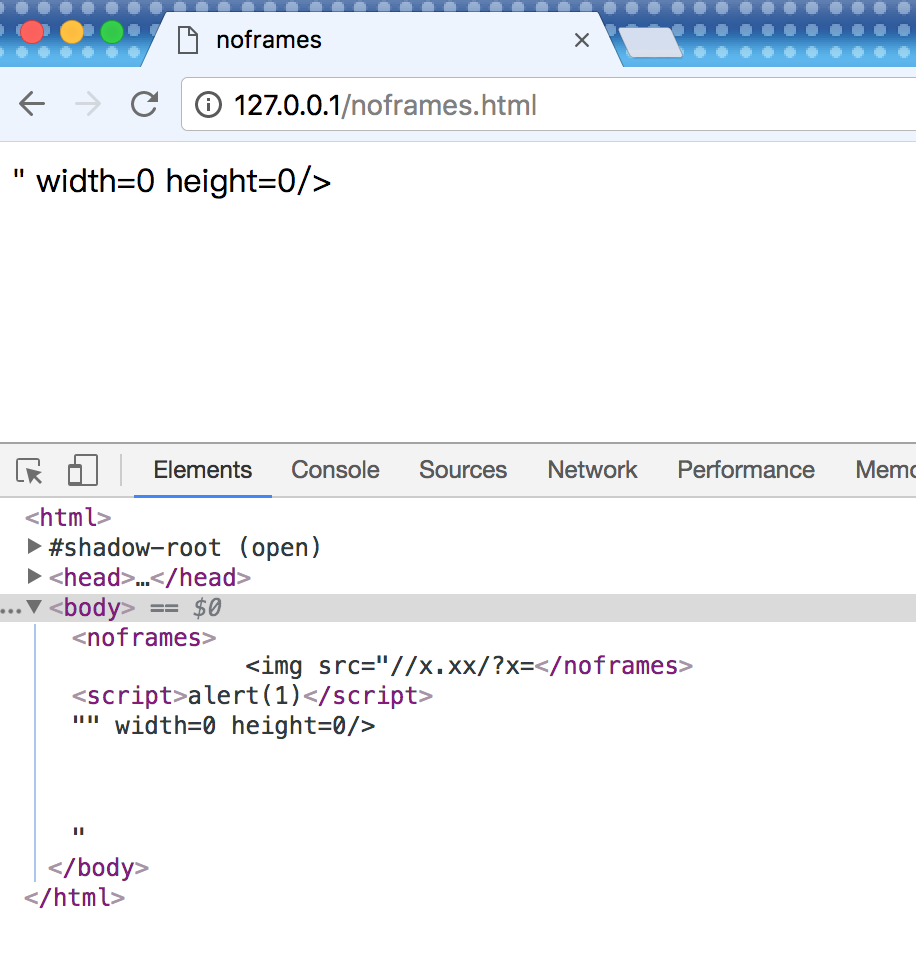The height and width of the screenshot is (956, 916).
Task: Click the red close window button
Action: (32, 32)
